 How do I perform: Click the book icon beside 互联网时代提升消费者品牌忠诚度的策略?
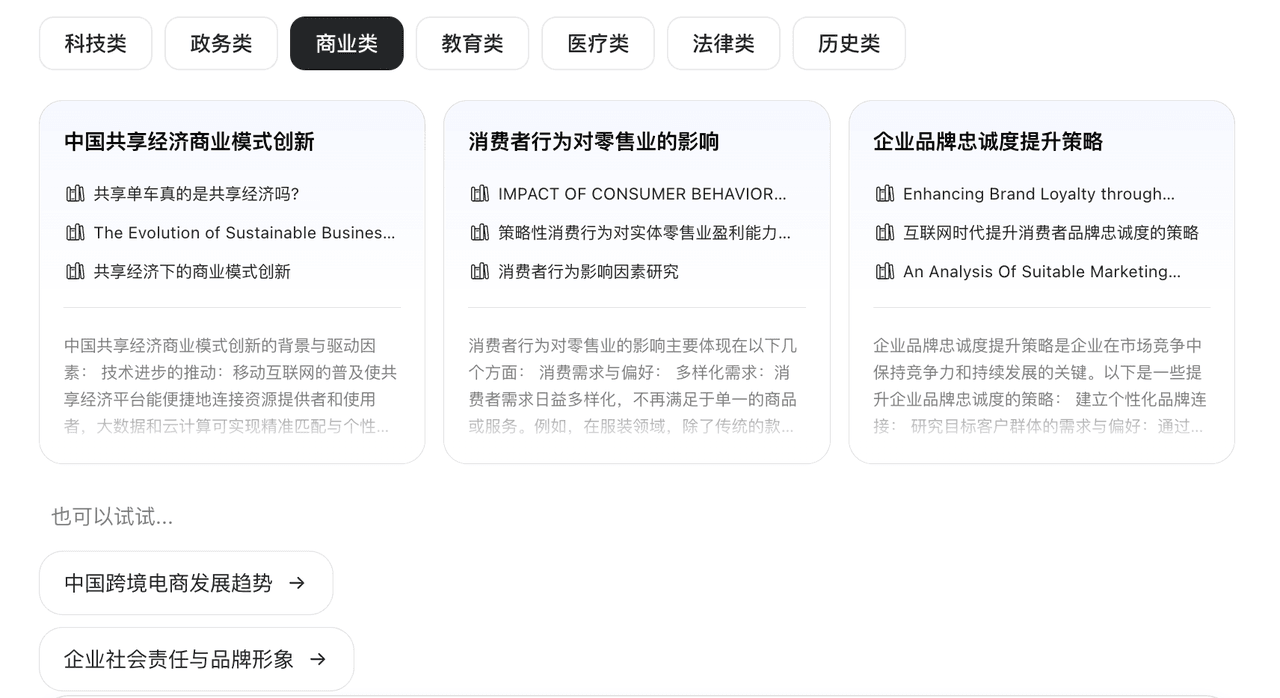tap(884, 233)
